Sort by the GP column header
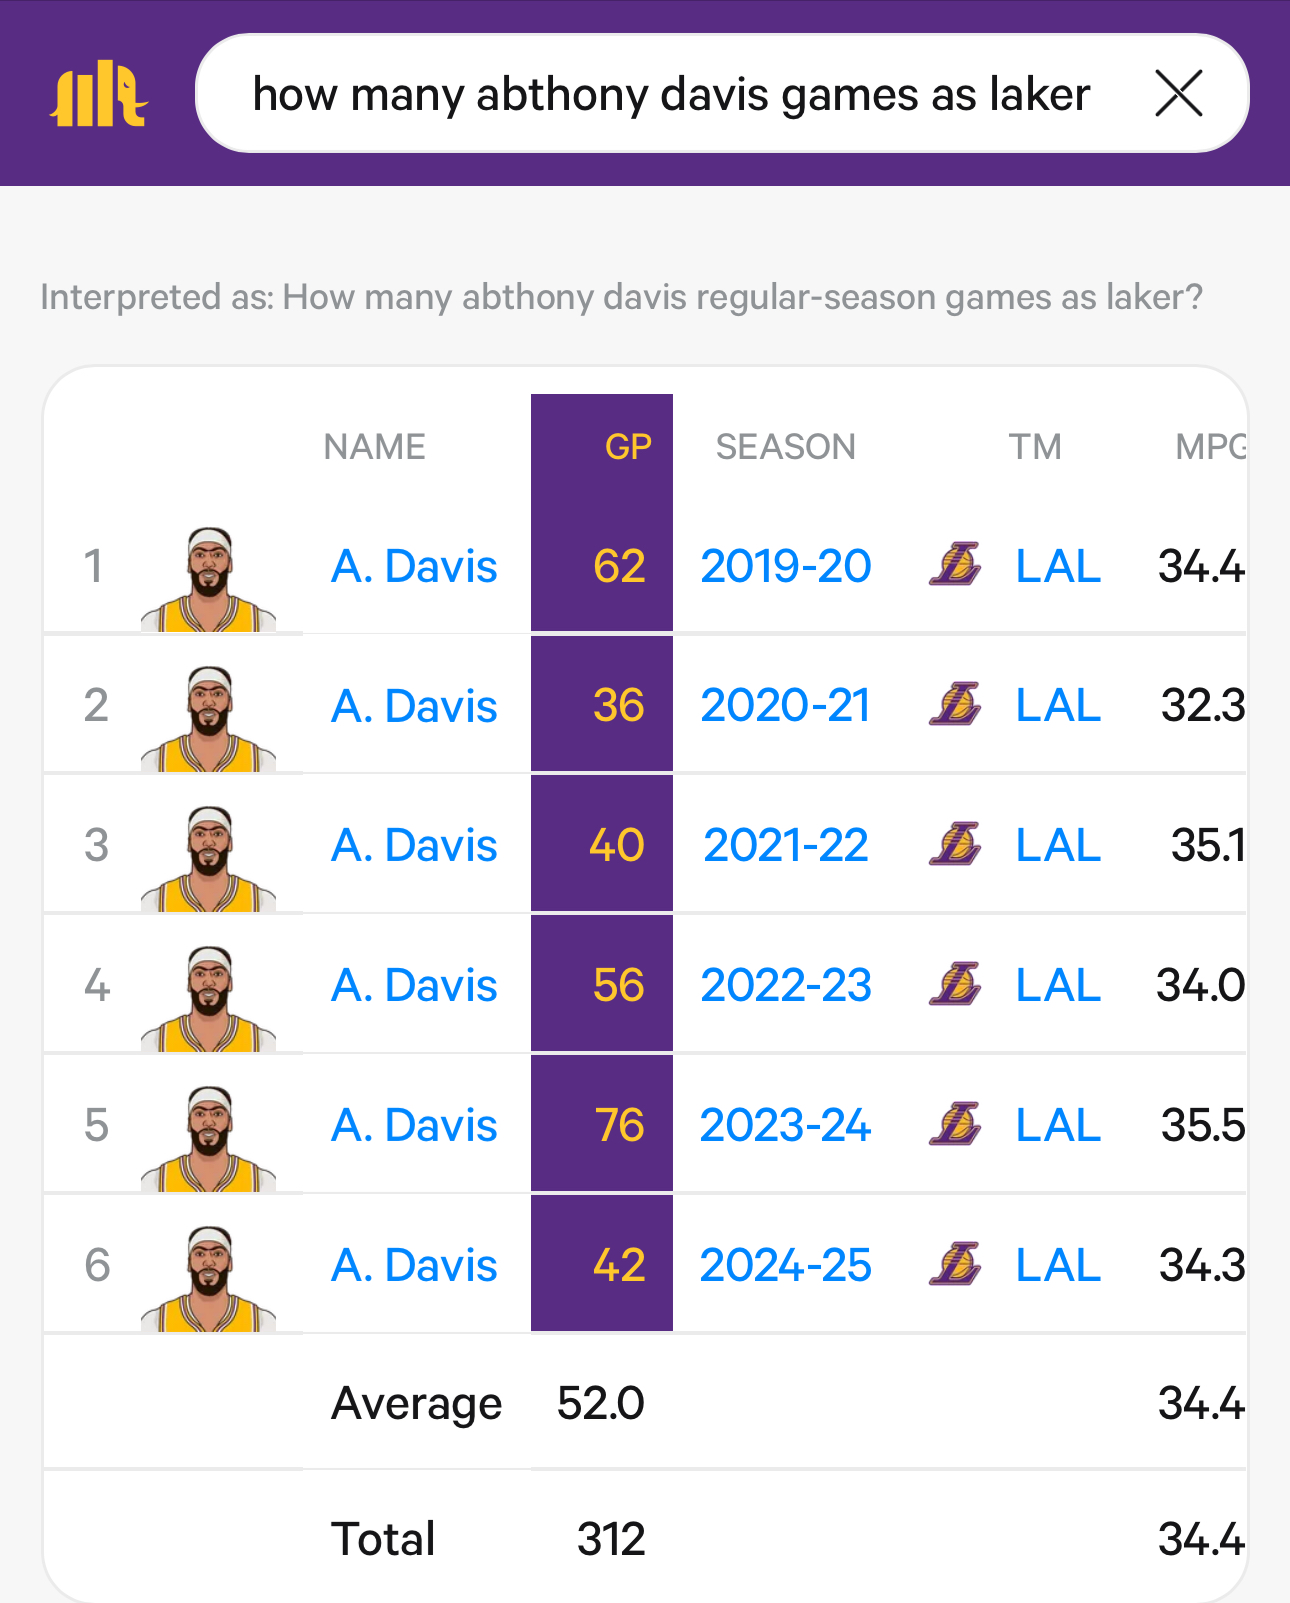The image size is (1290, 1603). (628, 447)
